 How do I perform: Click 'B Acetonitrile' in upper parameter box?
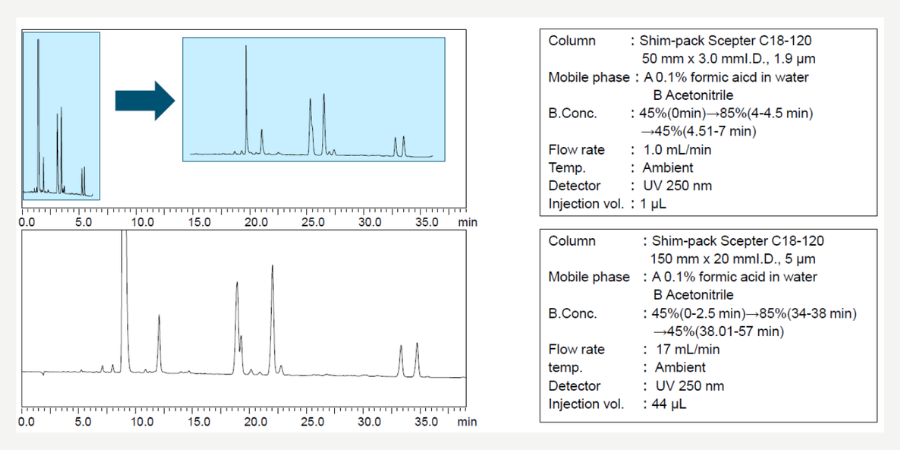[693, 95]
